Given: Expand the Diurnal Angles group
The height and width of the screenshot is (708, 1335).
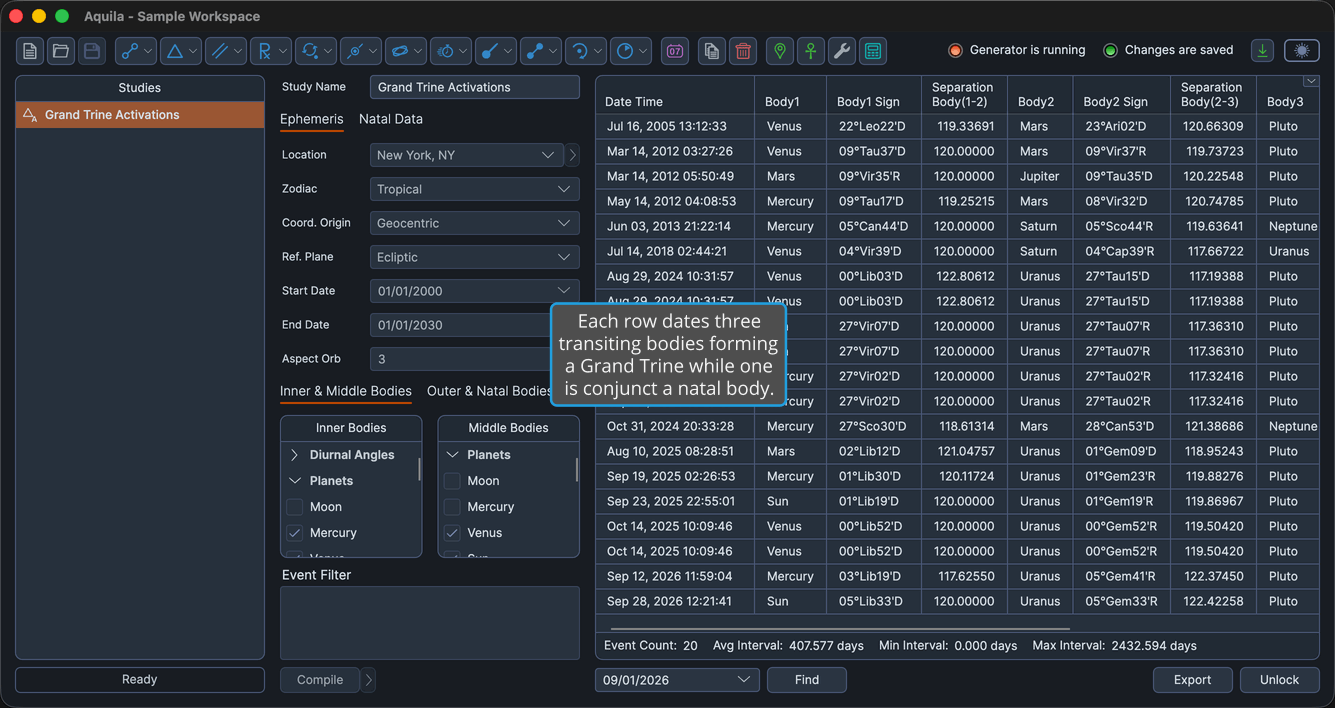Looking at the screenshot, I should 295,455.
